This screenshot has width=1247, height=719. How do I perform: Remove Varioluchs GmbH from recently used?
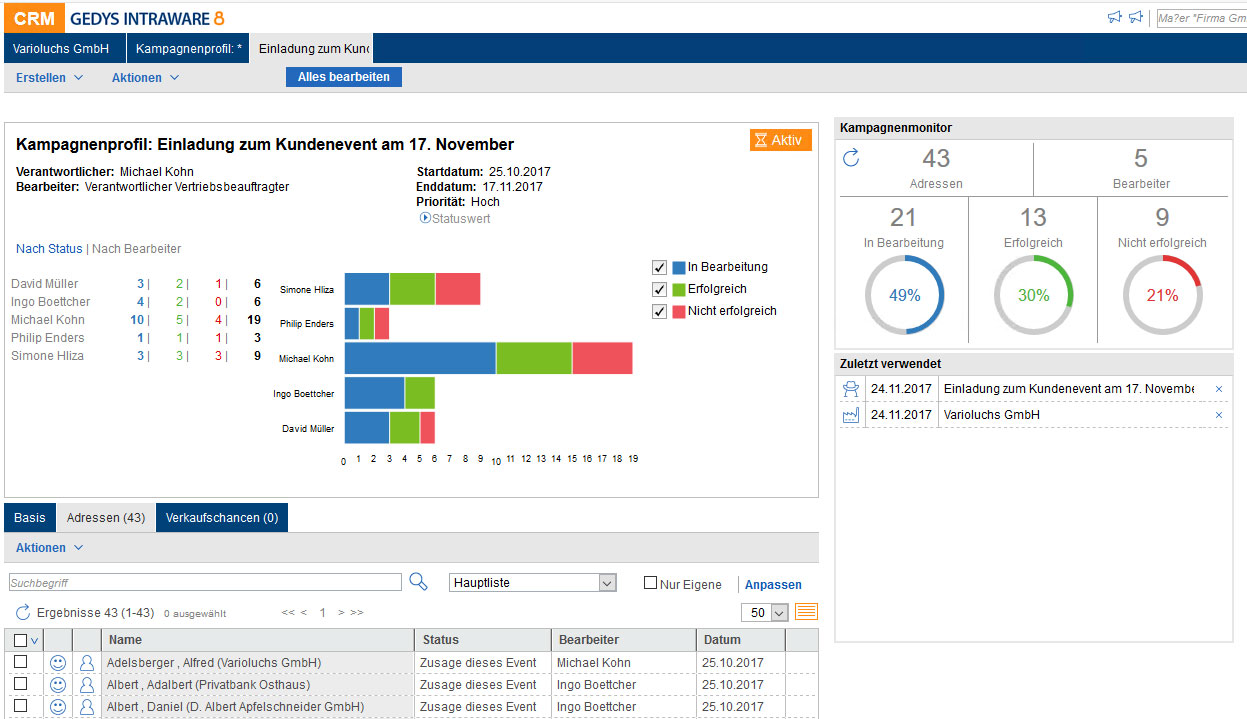pos(1218,415)
